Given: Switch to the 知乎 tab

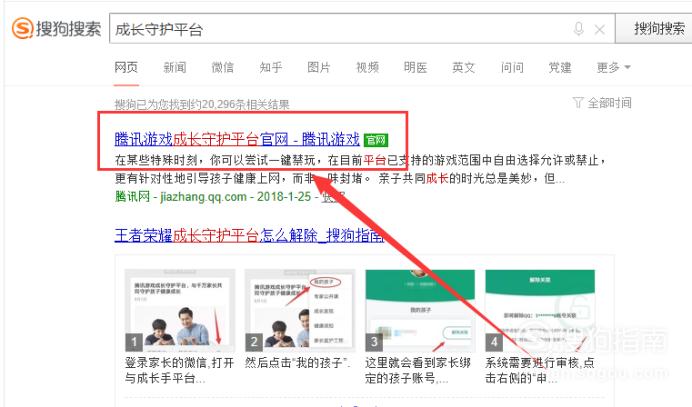Looking at the screenshot, I should 271,67.
